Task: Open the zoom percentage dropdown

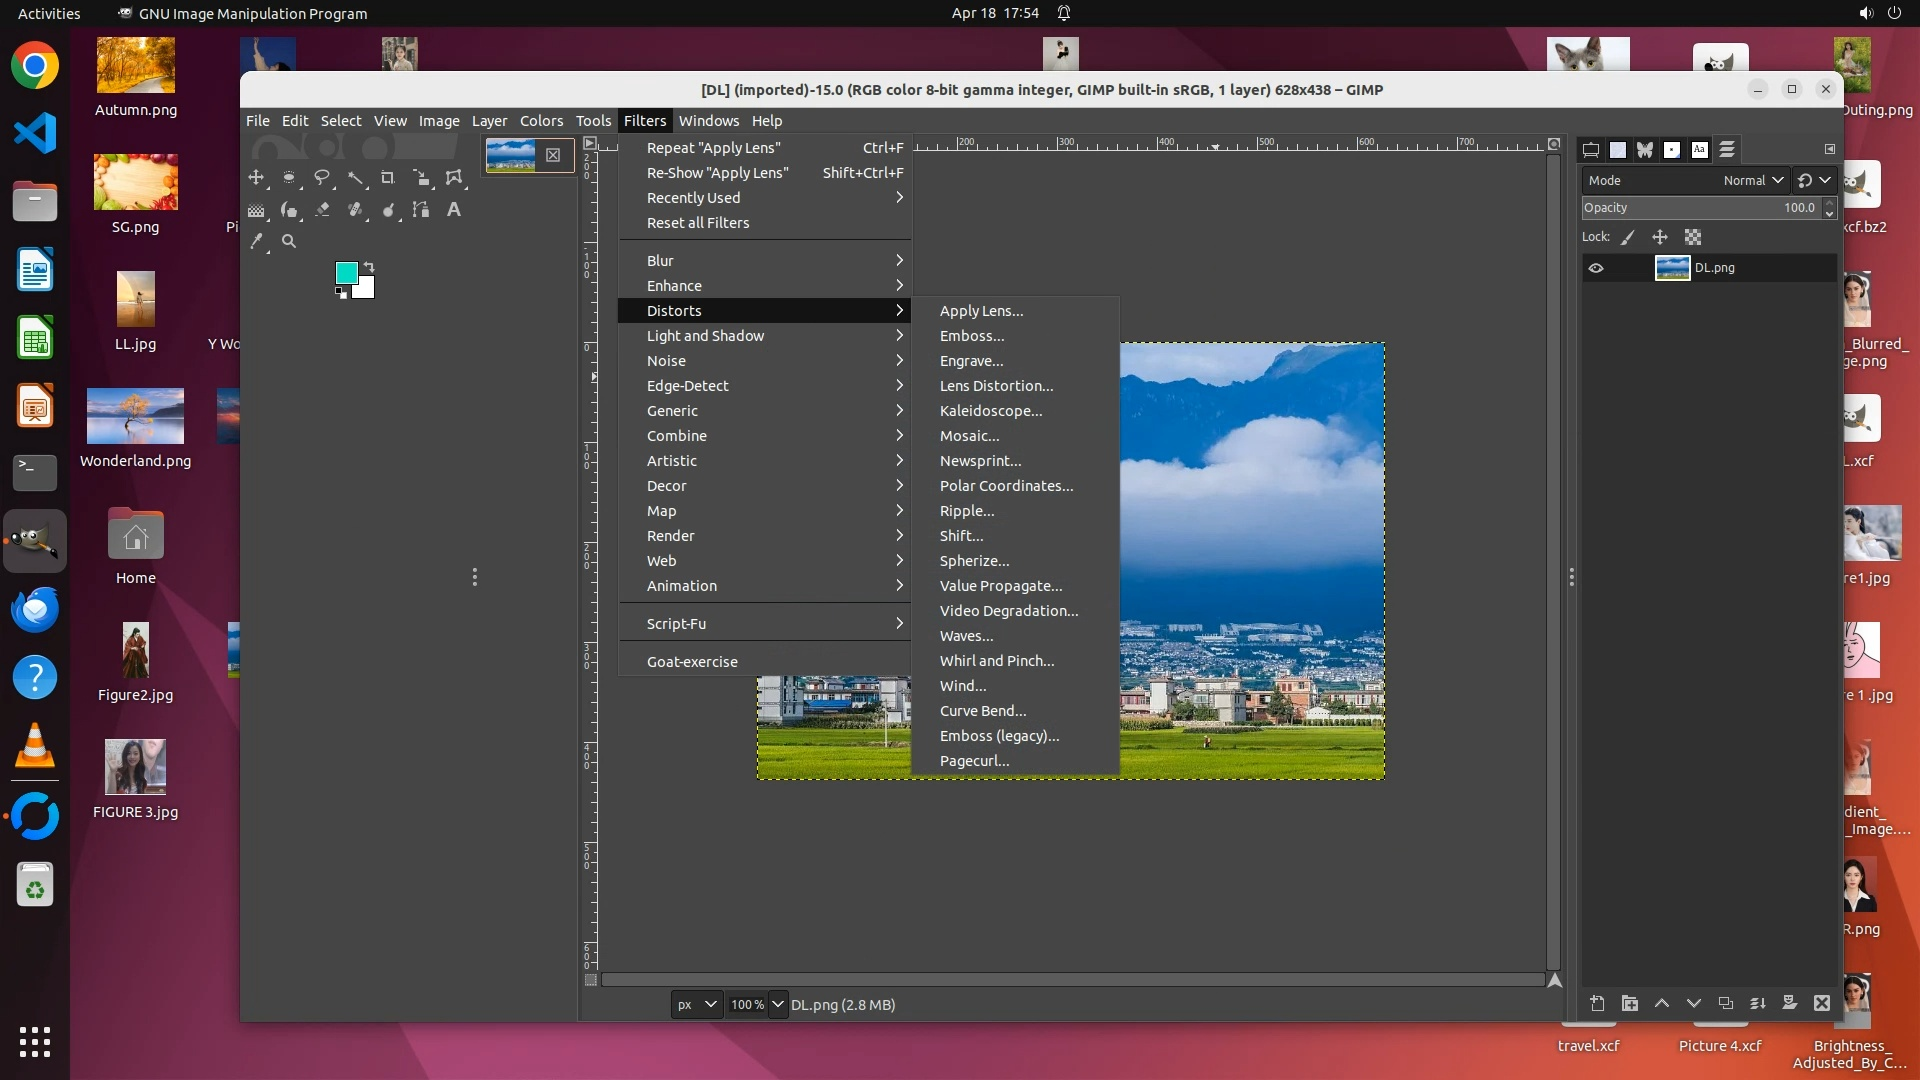Action: tap(778, 1004)
